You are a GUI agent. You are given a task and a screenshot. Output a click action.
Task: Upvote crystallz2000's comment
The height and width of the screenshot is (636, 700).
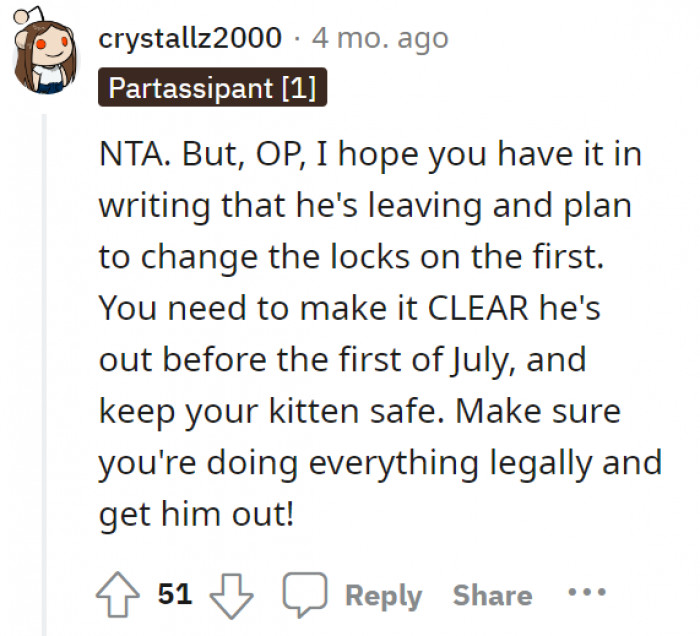120,594
